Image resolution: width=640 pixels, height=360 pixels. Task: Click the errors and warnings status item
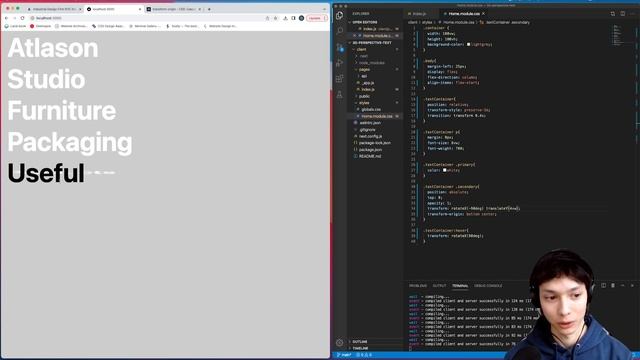(x=364, y=355)
